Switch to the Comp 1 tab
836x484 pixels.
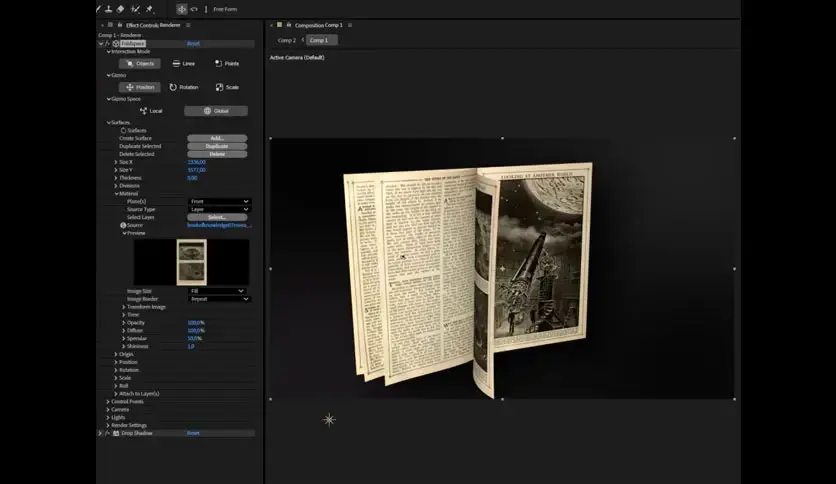(x=321, y=41)
